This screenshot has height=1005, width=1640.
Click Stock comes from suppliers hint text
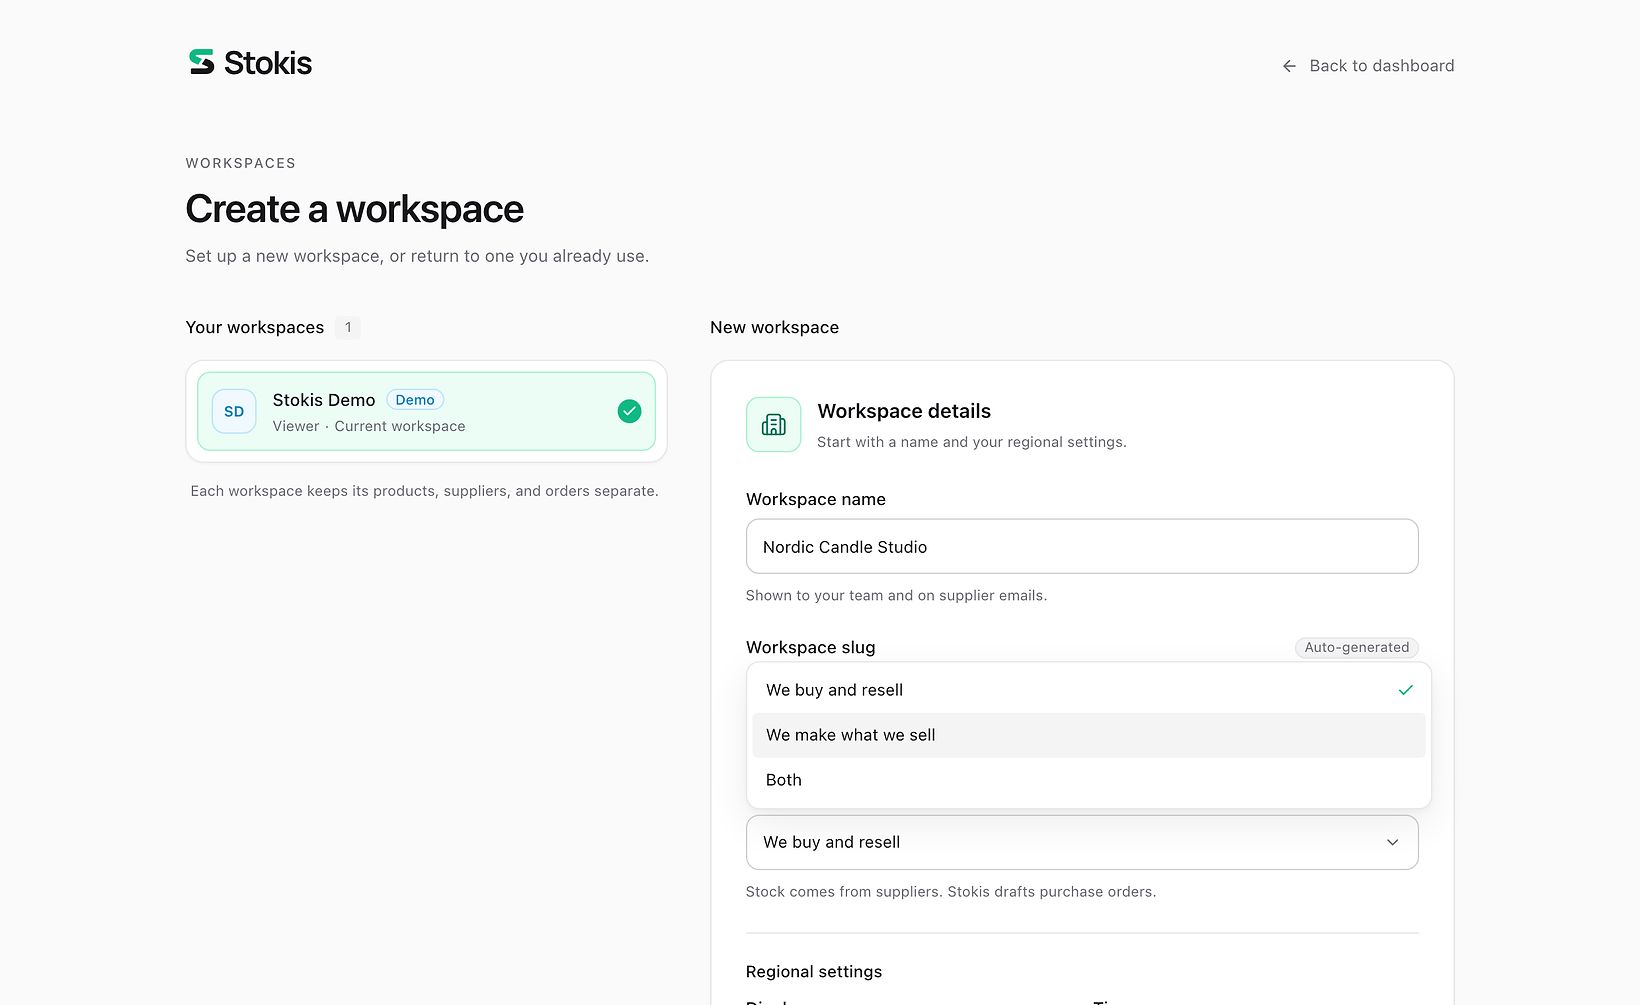pyautogui.click(x=951, y=892)
